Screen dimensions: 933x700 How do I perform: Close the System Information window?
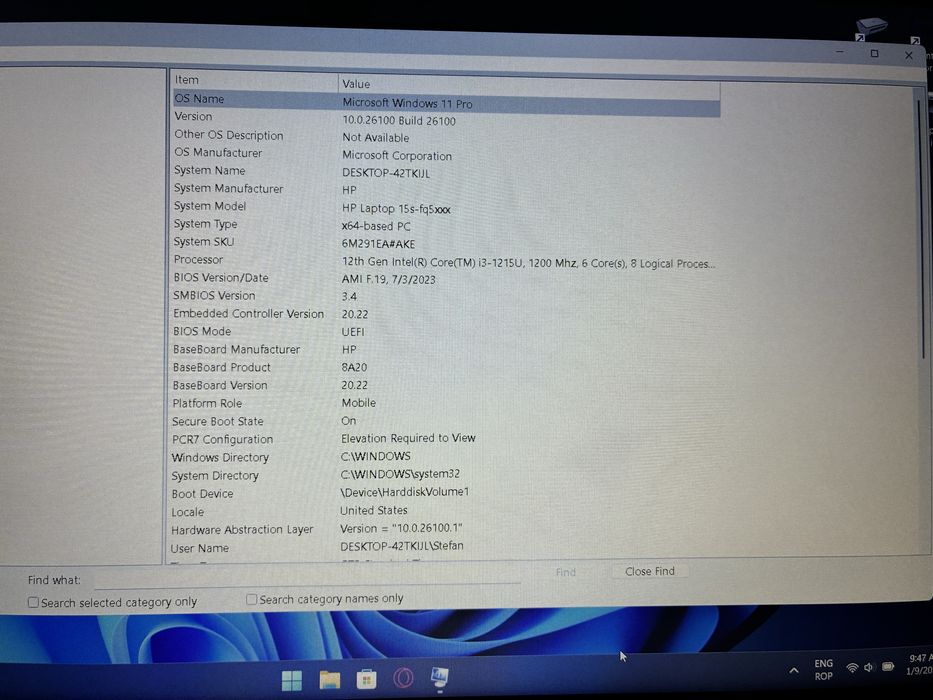(909, 55)
